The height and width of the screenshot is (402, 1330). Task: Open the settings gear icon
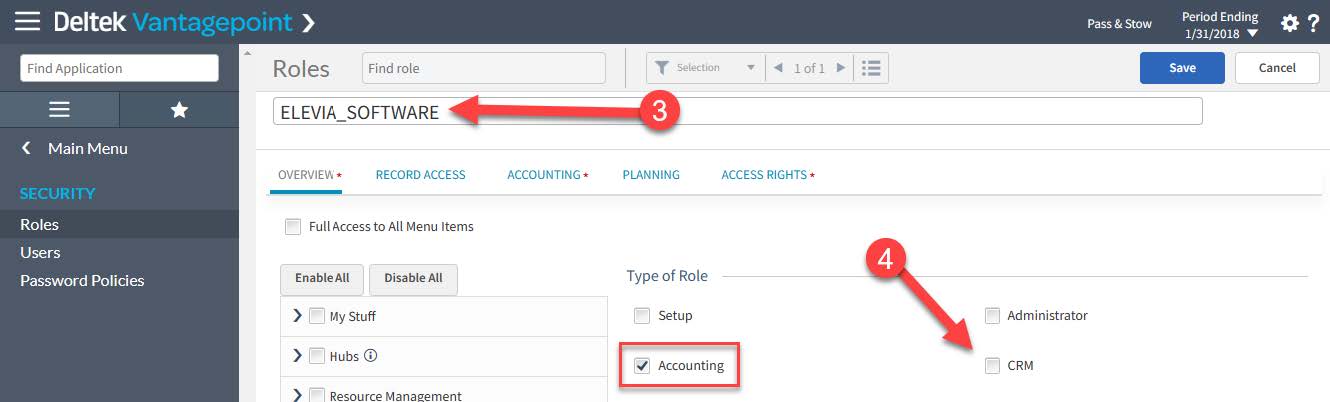point(1290,23)
